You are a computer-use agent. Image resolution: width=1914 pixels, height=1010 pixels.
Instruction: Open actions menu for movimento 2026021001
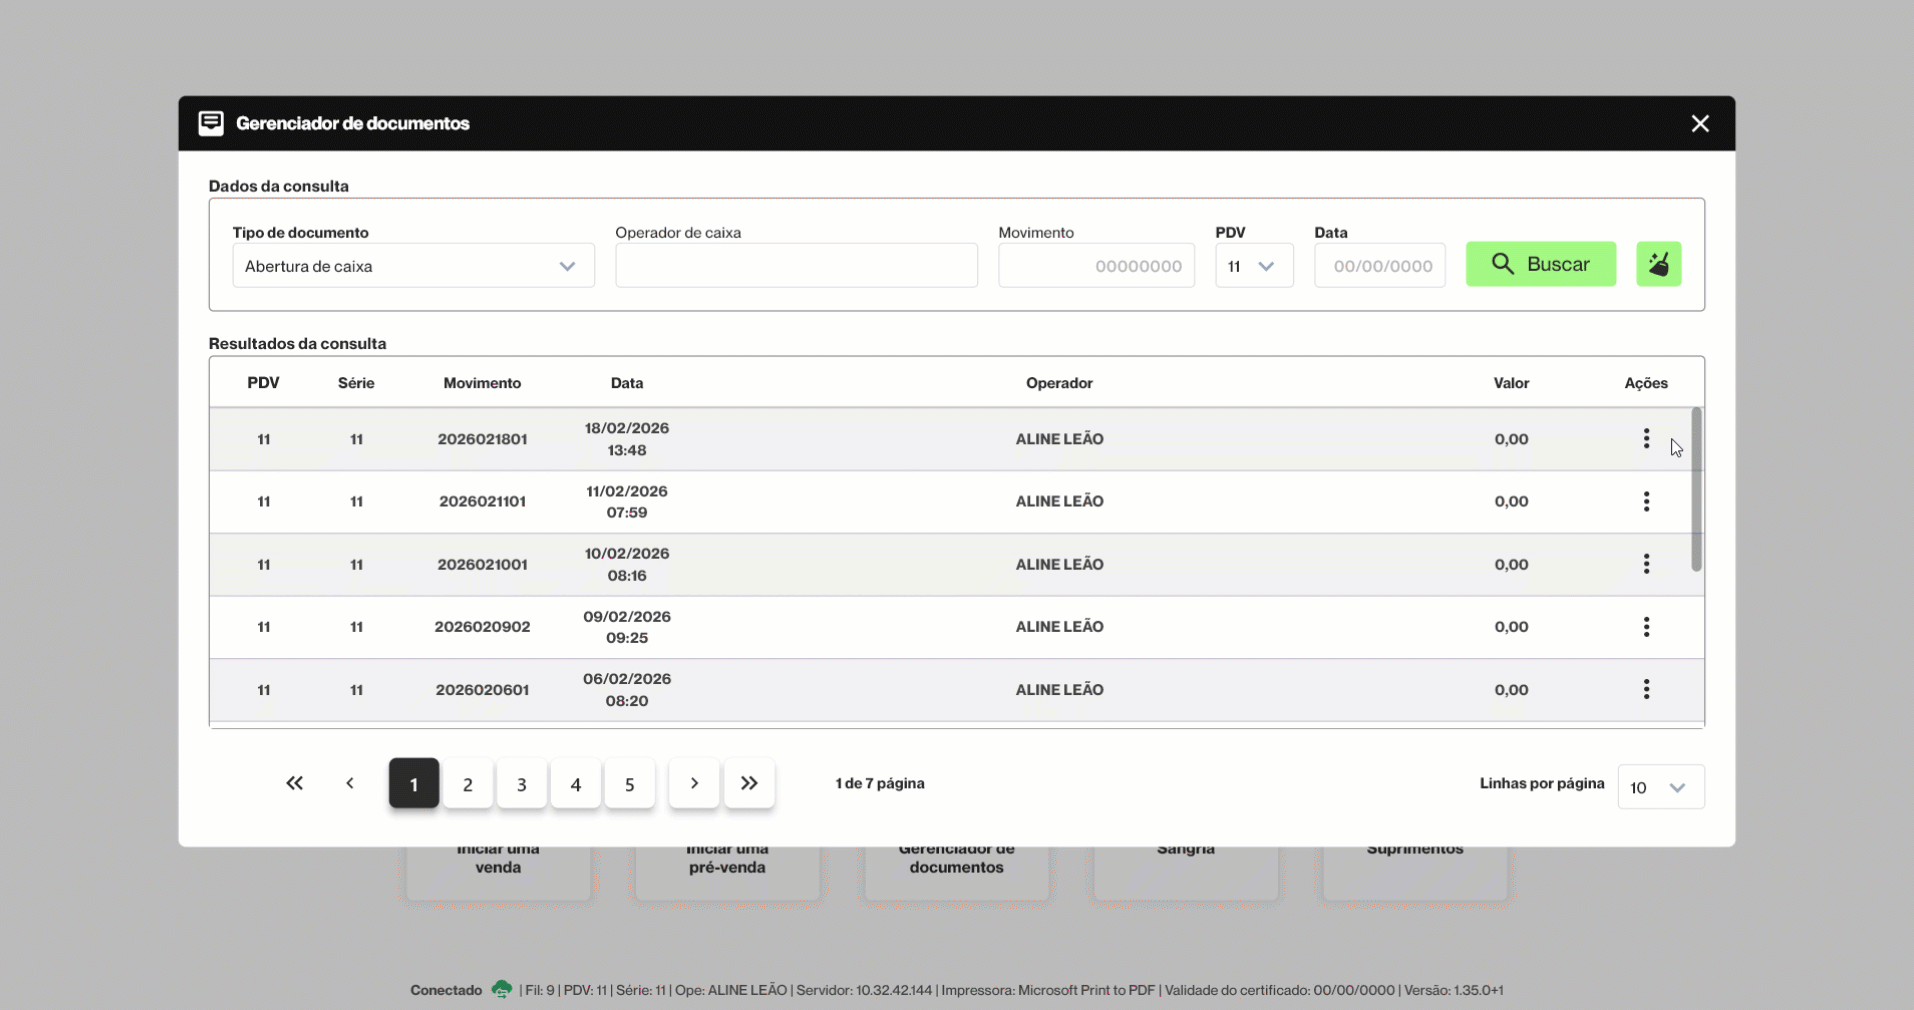pos(1646,564)
